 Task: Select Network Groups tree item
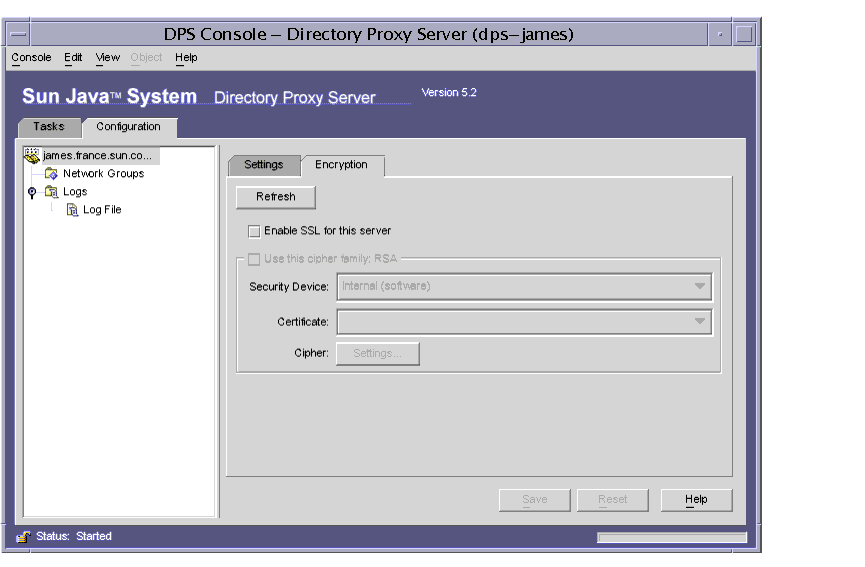[104, 174]
